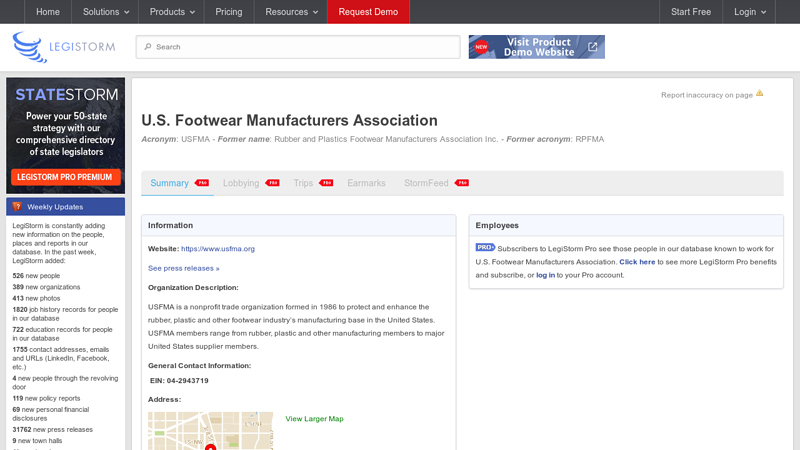800x450 pixels.
Task: Click the red NEW badge on demo banner
Action: (481, 47)
